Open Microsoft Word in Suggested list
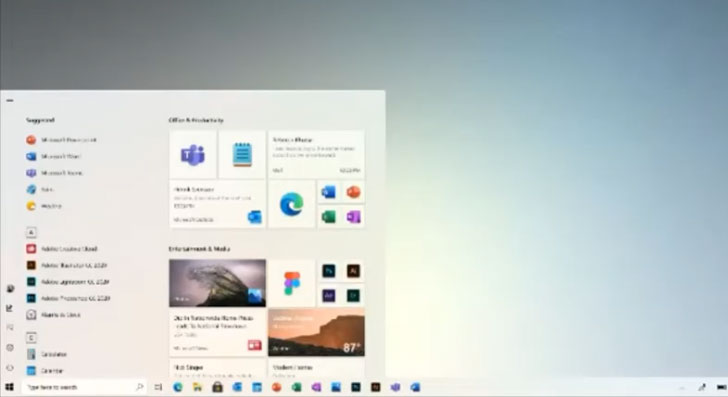Viewport: 728px width, 397px height. tap(54, 156)
